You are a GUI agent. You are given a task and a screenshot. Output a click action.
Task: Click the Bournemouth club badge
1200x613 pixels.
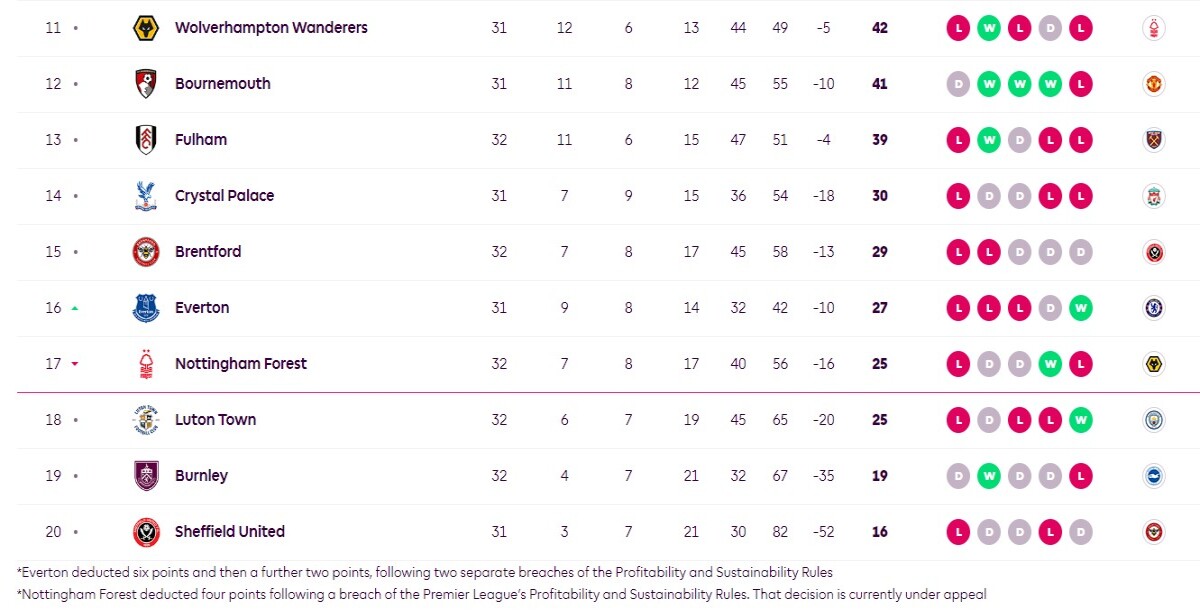tap(146, 84)
